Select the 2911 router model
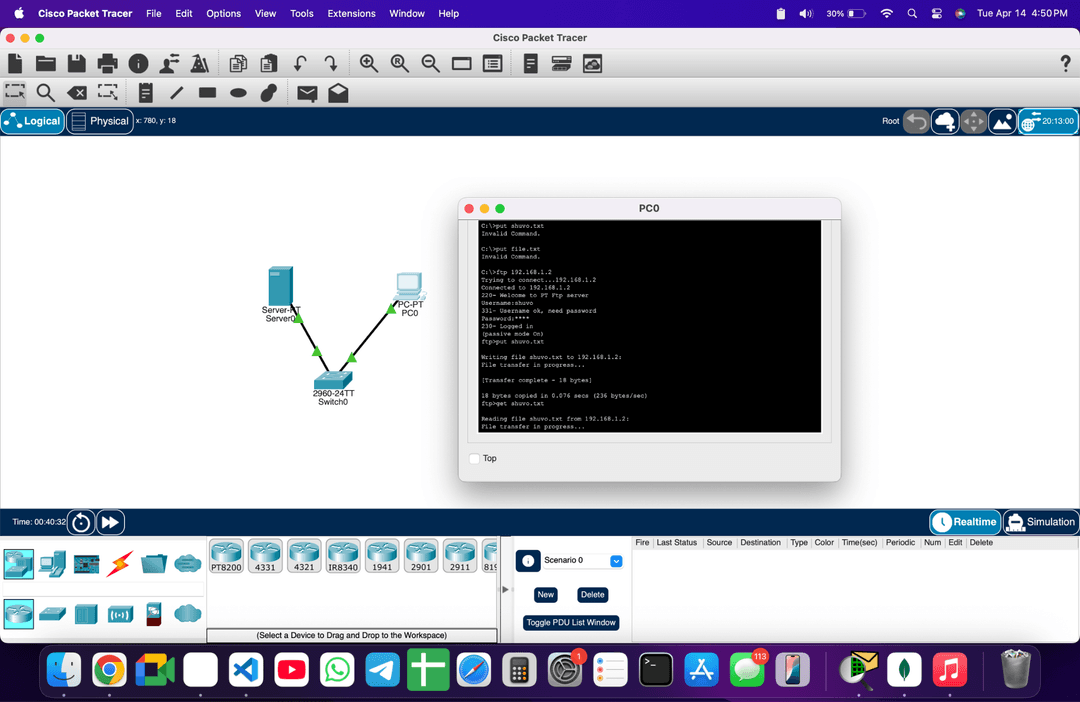The width and height of the screenshot is (1080, 702). (x=459, y=557)
